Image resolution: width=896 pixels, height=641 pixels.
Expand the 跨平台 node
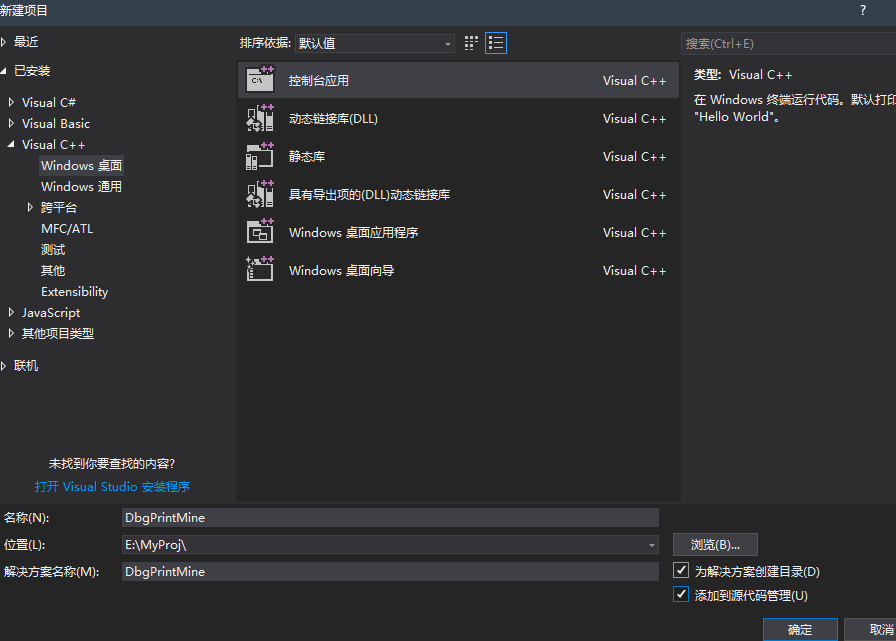(x=30, y=207)
